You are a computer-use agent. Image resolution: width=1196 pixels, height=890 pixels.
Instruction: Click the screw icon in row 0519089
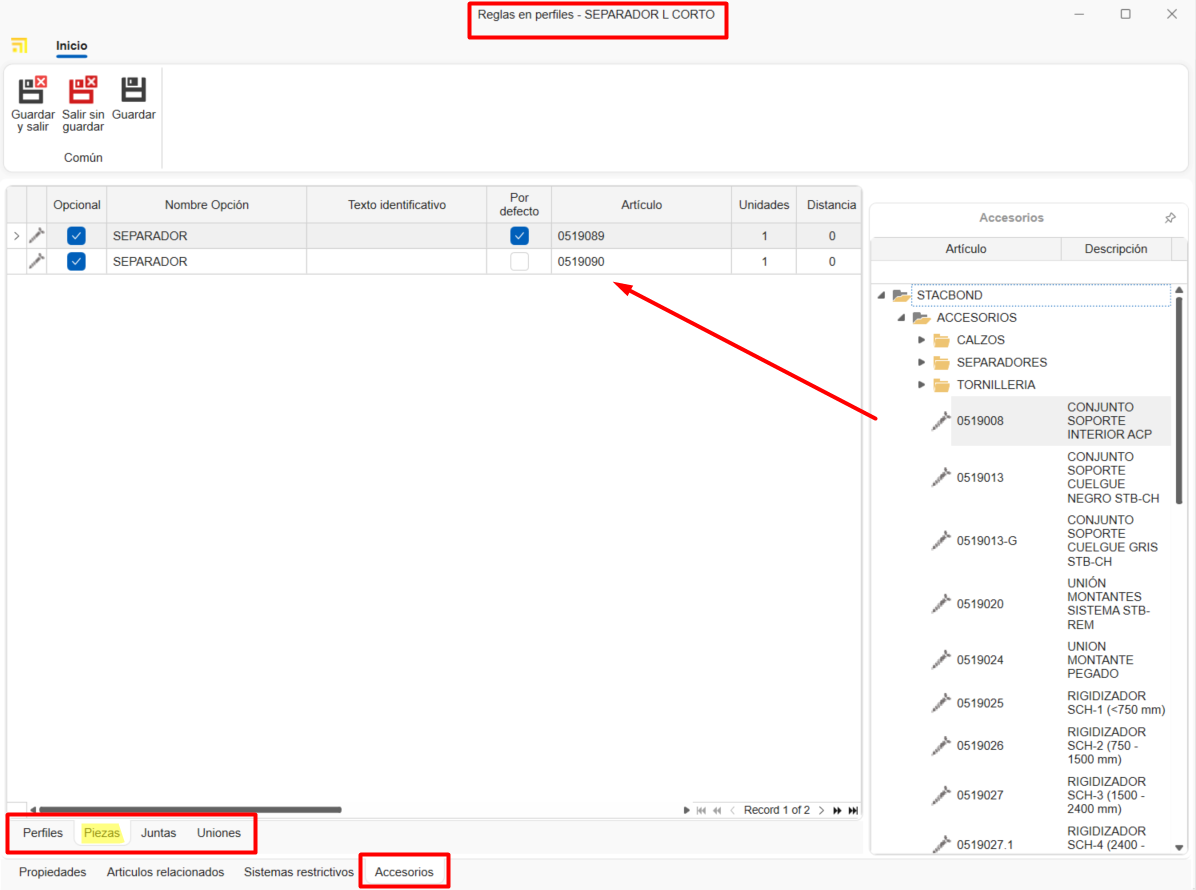click(37, 236)
